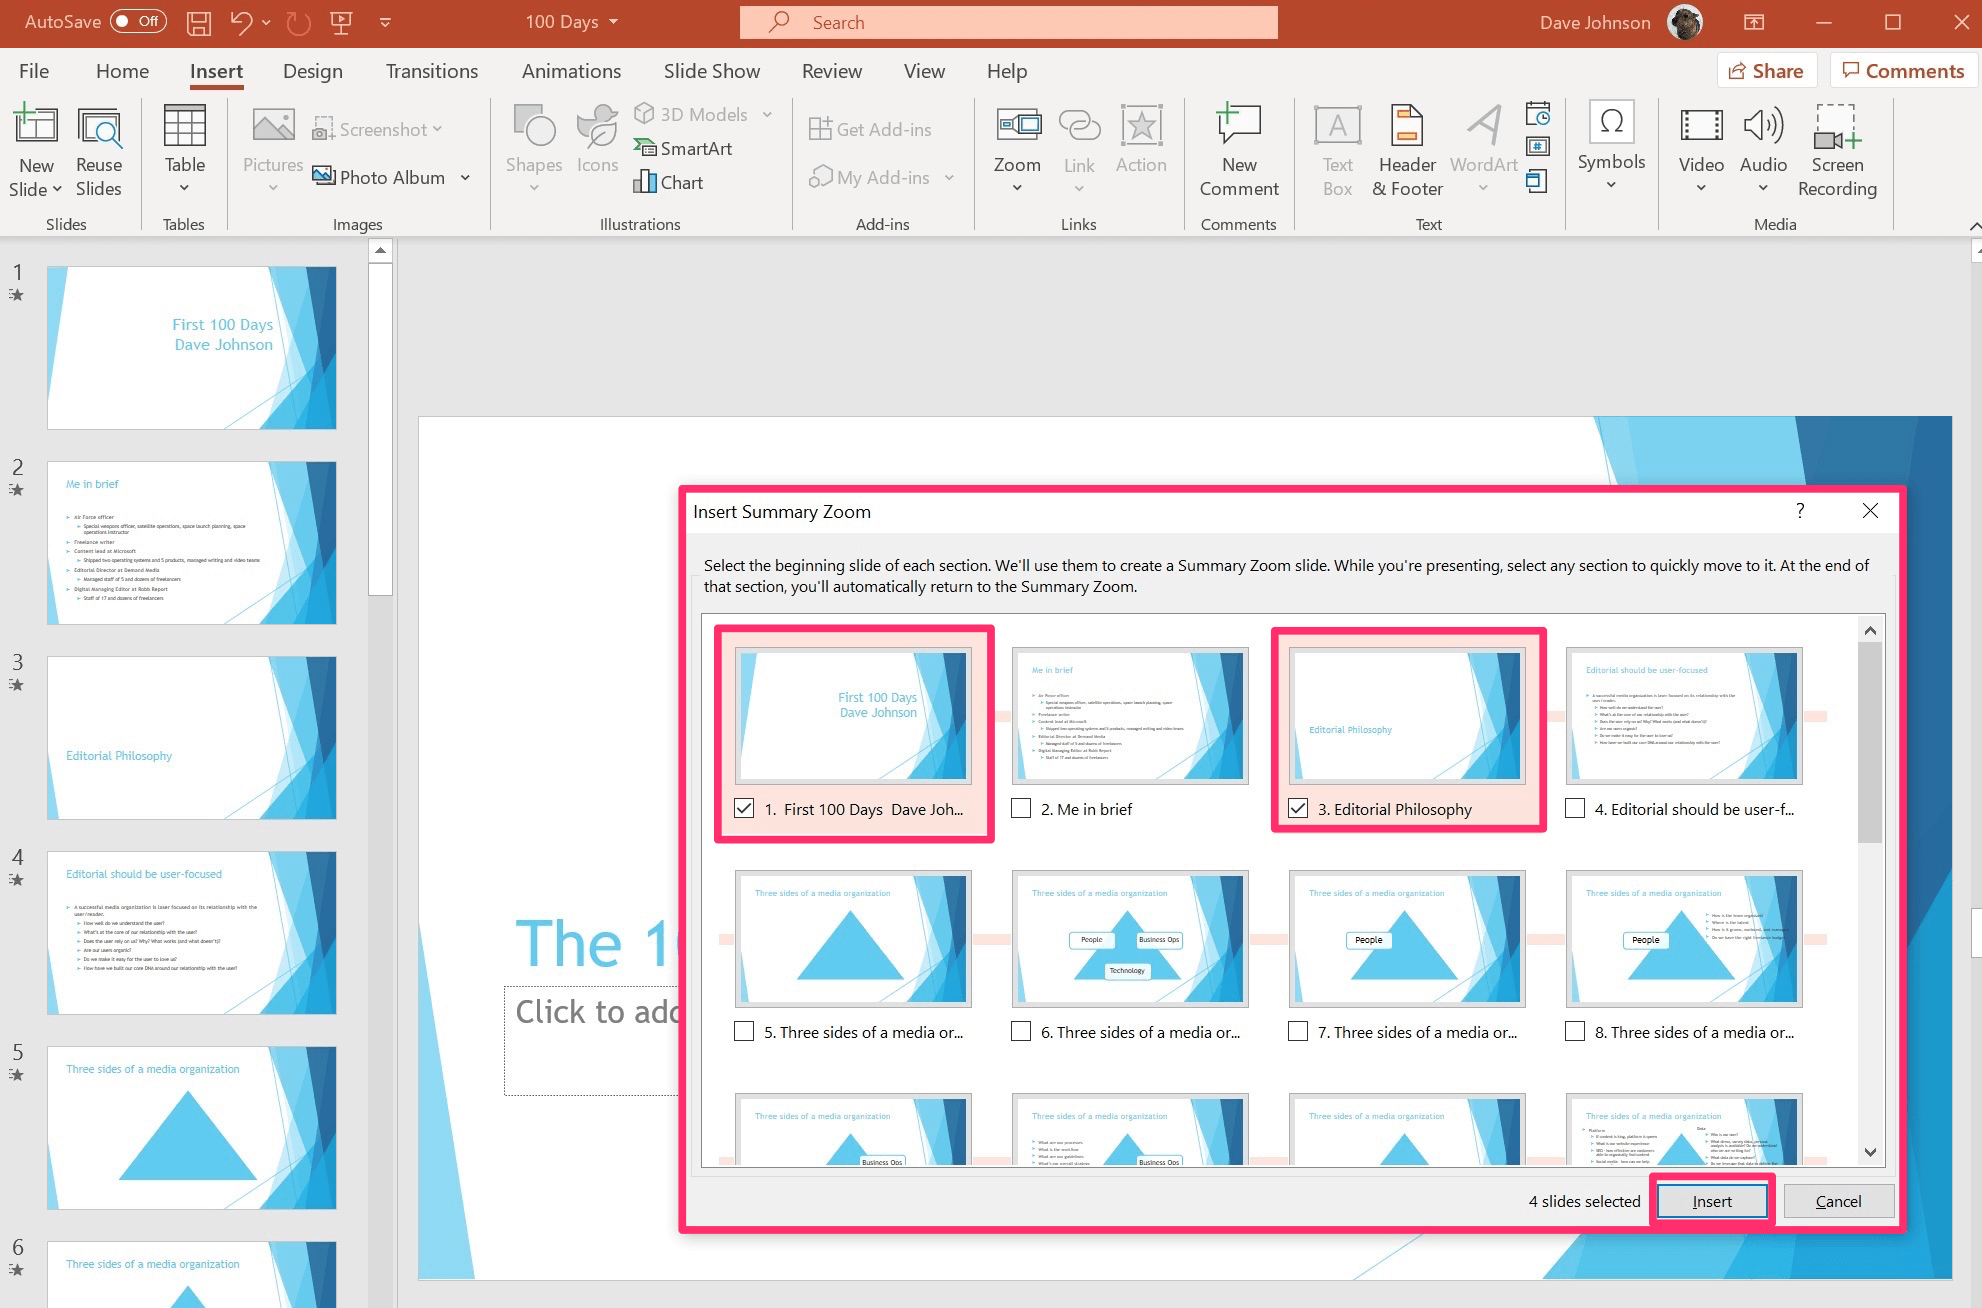1982x1308 pixels.
Task: Insert a Chart
Action: tap(668, 182)
